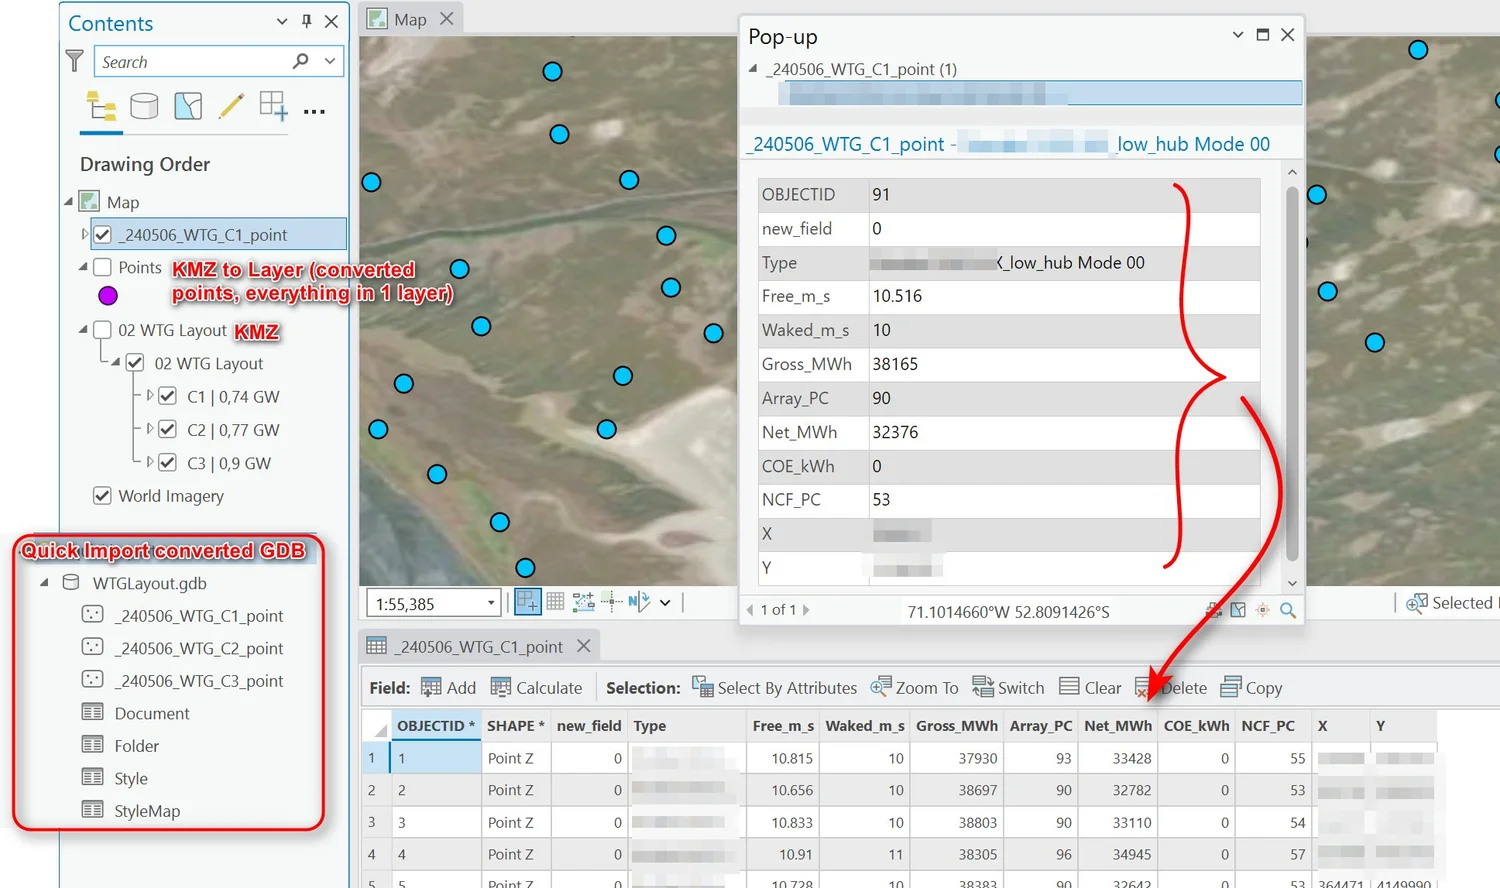Switch to the Map view tab
Screen dimensions: 1500x888
(x=408, y=17)
